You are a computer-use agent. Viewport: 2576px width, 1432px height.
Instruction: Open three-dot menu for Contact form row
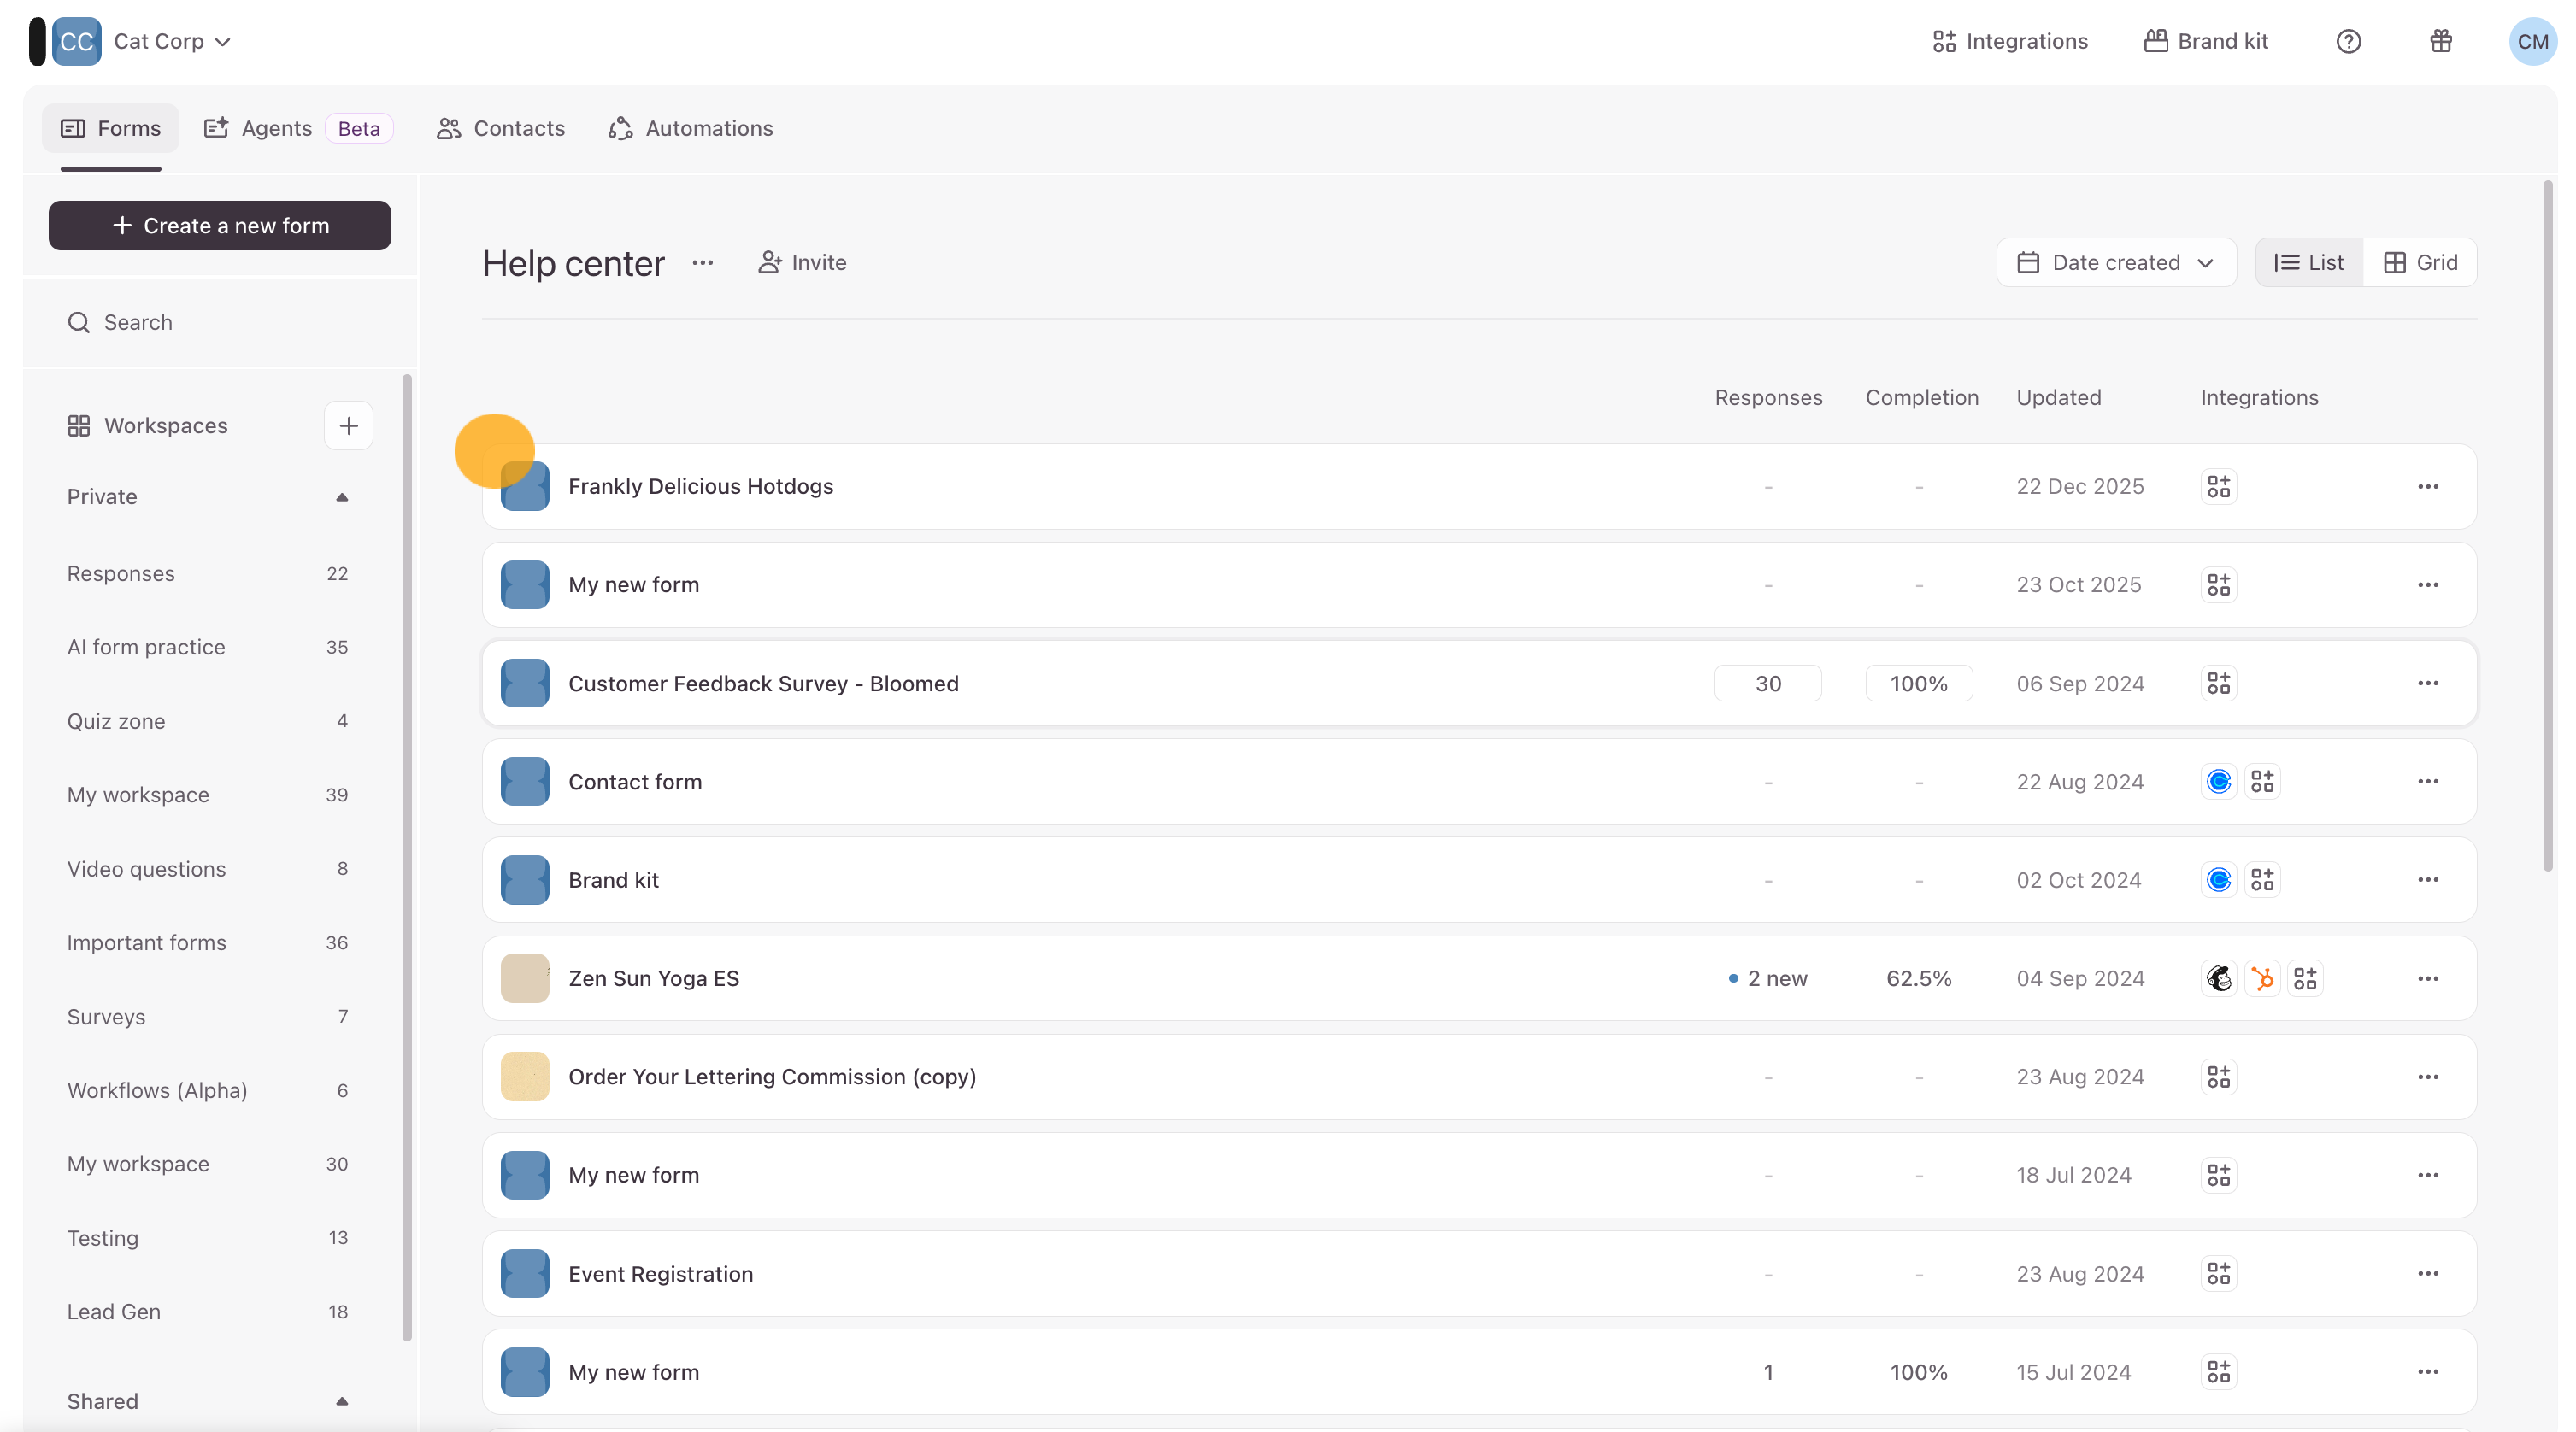tap(2427, 781)
